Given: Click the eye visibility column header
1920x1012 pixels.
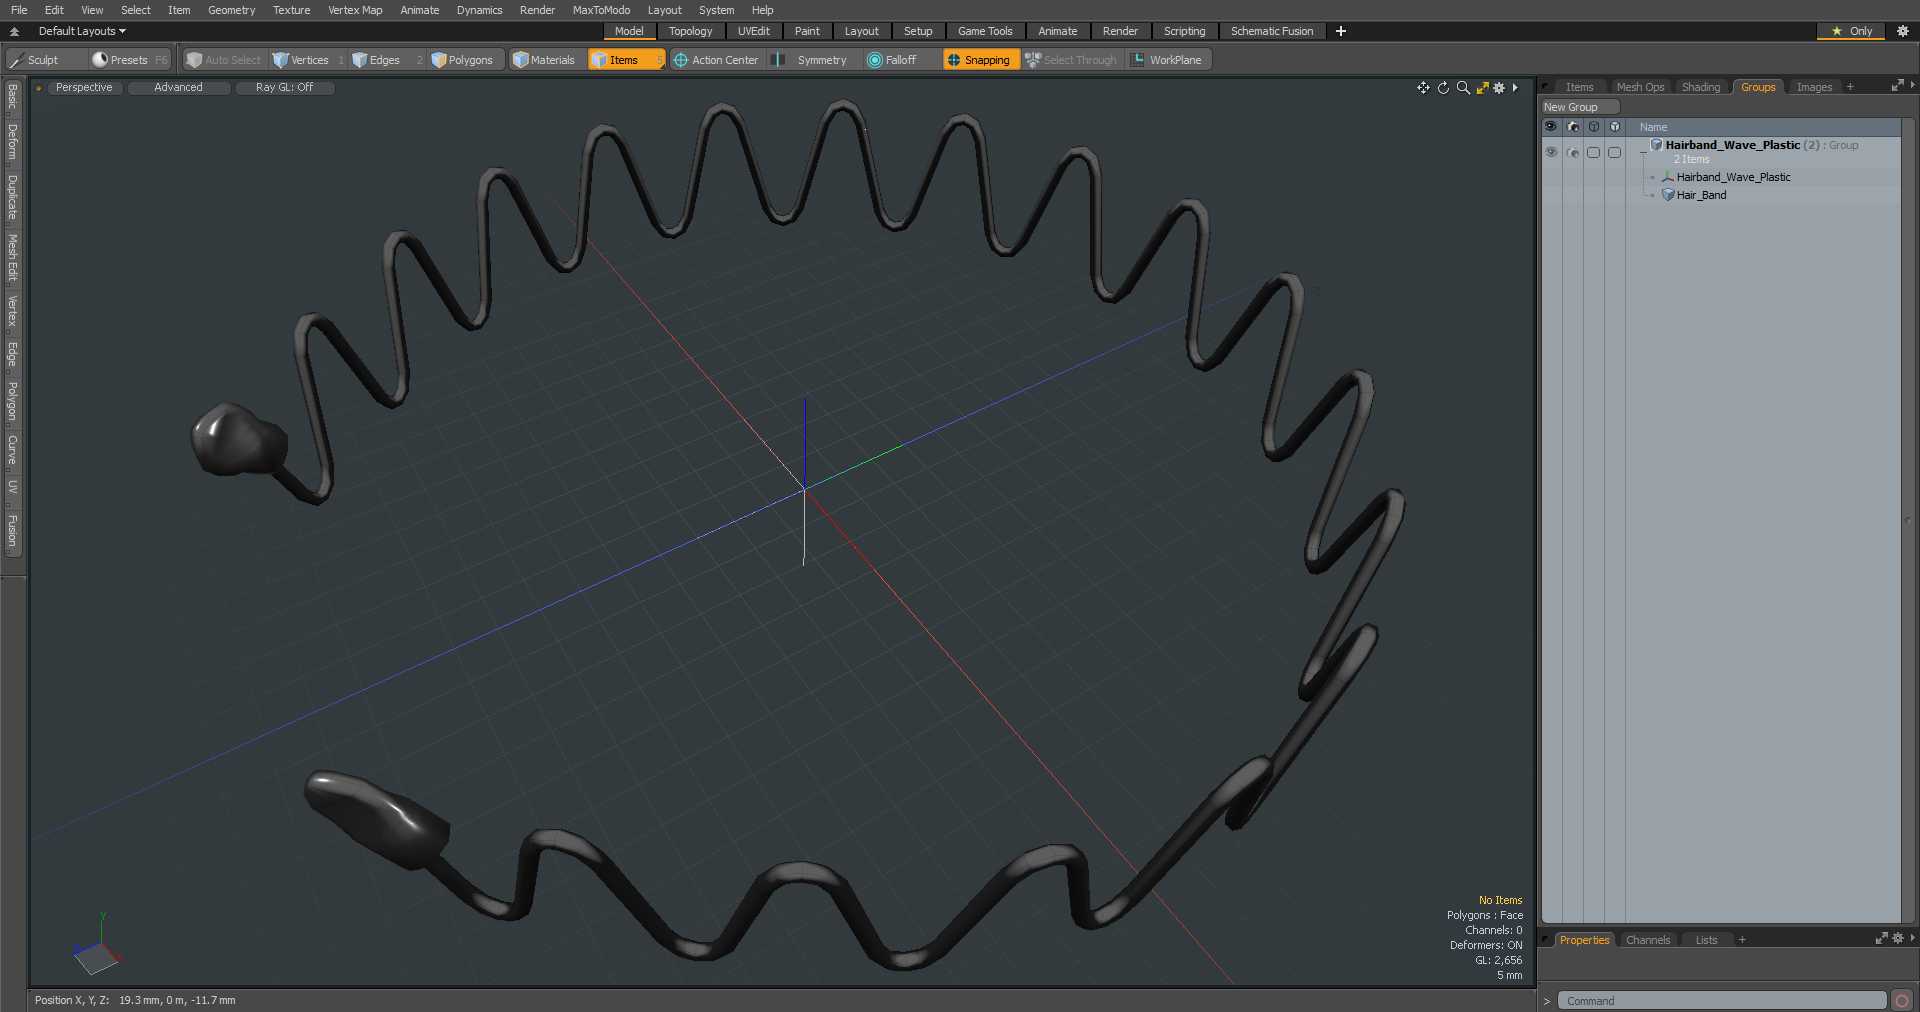Looking at the screenshot, I should [1551, 127].
